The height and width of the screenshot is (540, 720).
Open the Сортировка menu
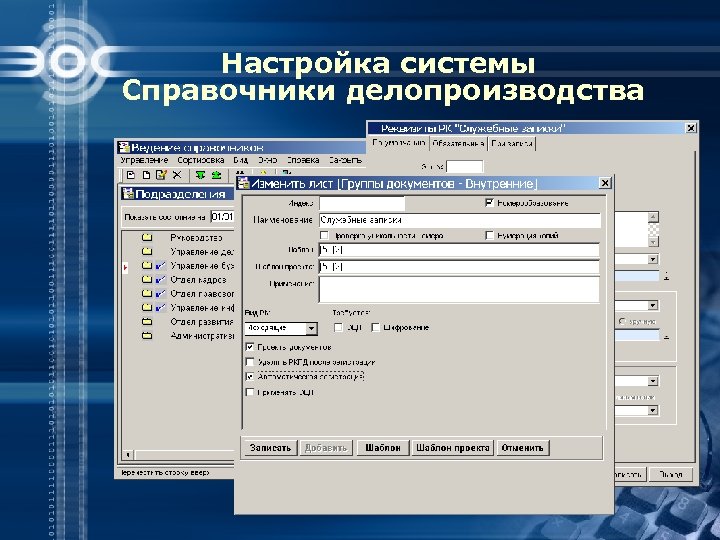201,160
